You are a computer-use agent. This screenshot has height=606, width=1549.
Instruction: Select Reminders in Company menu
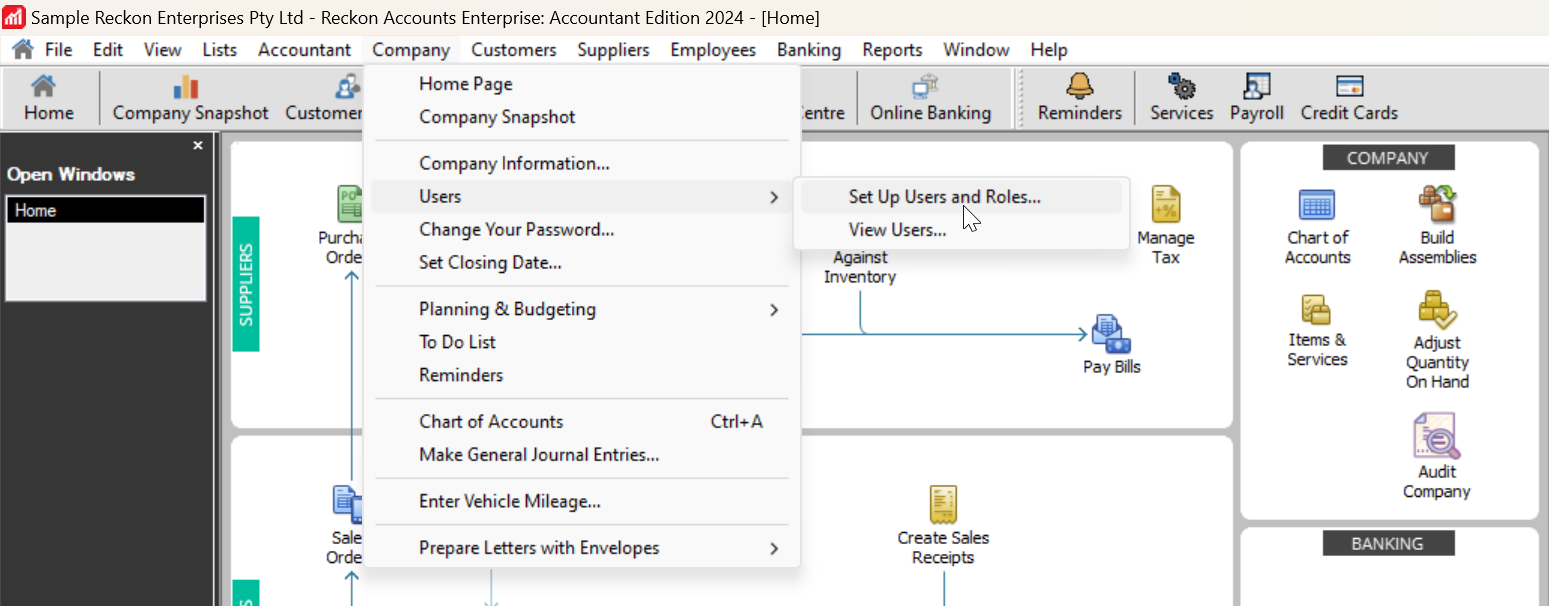coord(581,375)
